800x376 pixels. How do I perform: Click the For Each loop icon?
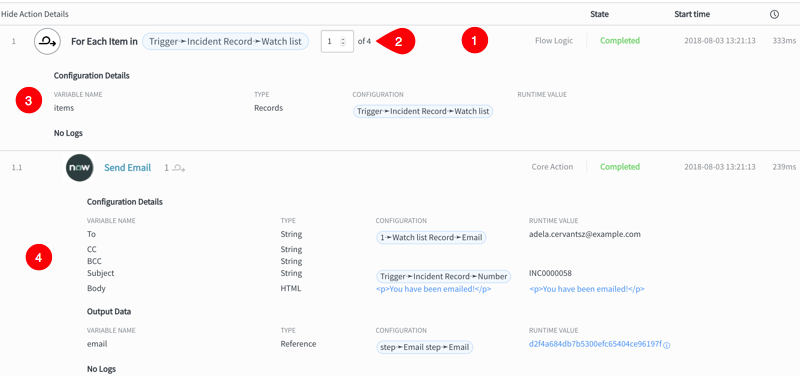click(47, 41)
